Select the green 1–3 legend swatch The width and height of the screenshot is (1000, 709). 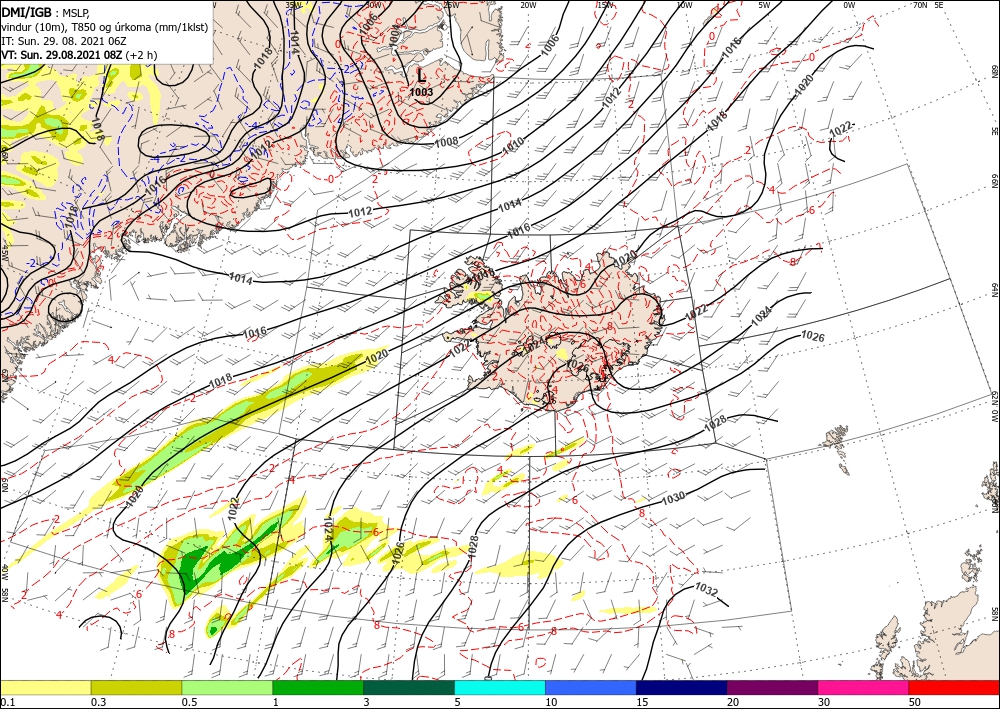[318, 687]
